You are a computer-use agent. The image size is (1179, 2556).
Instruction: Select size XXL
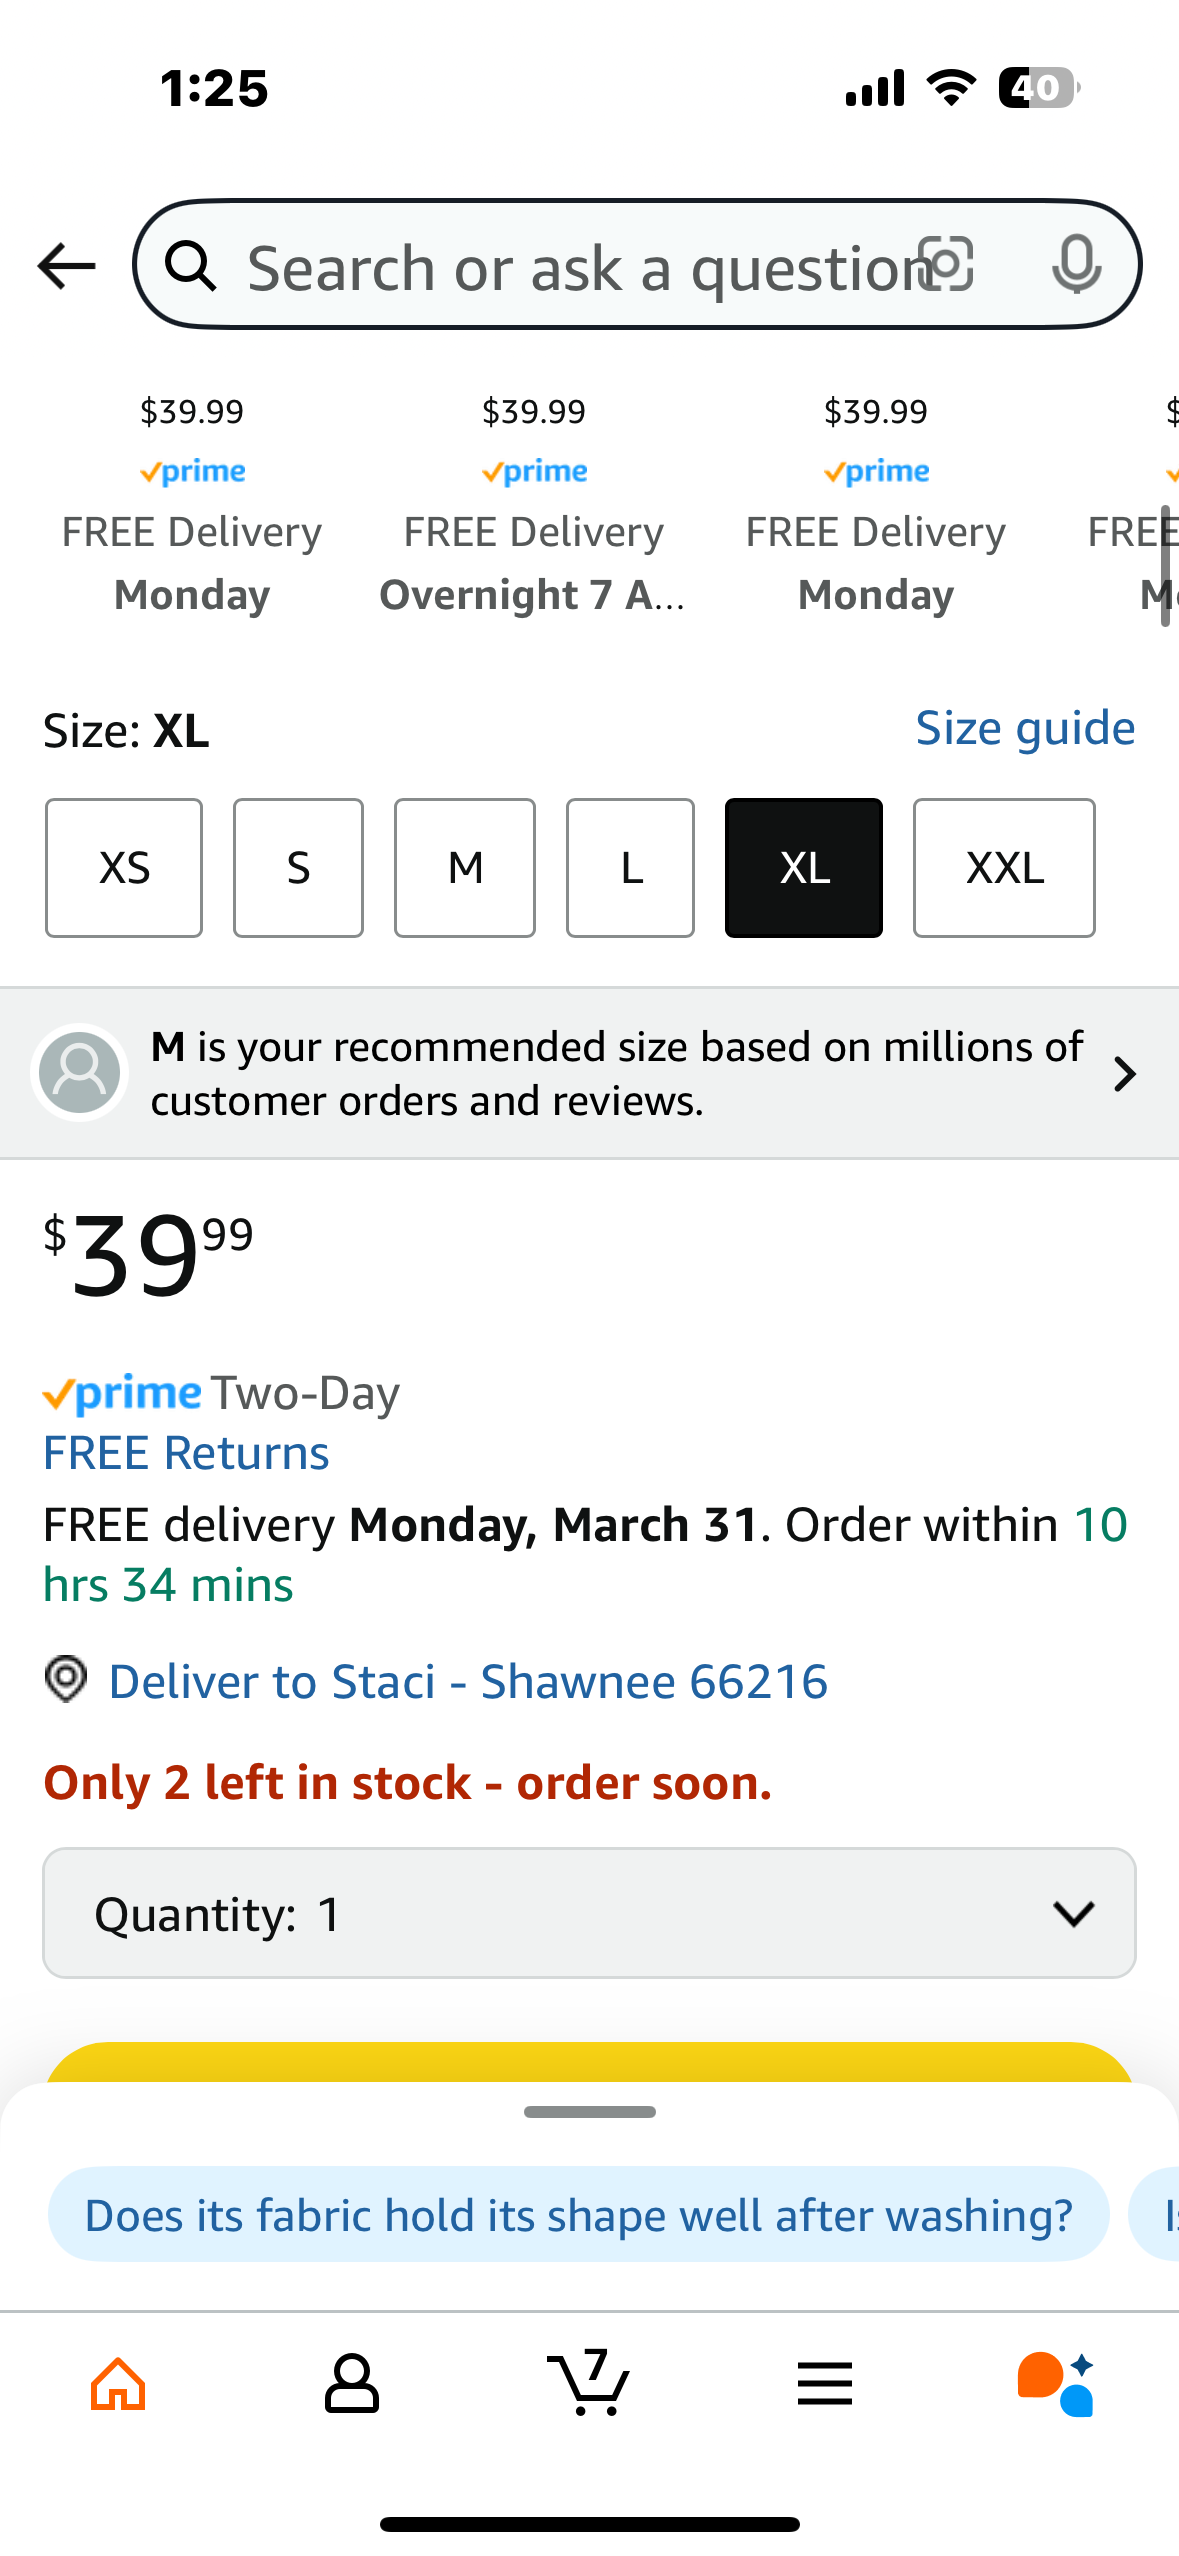1004,868
